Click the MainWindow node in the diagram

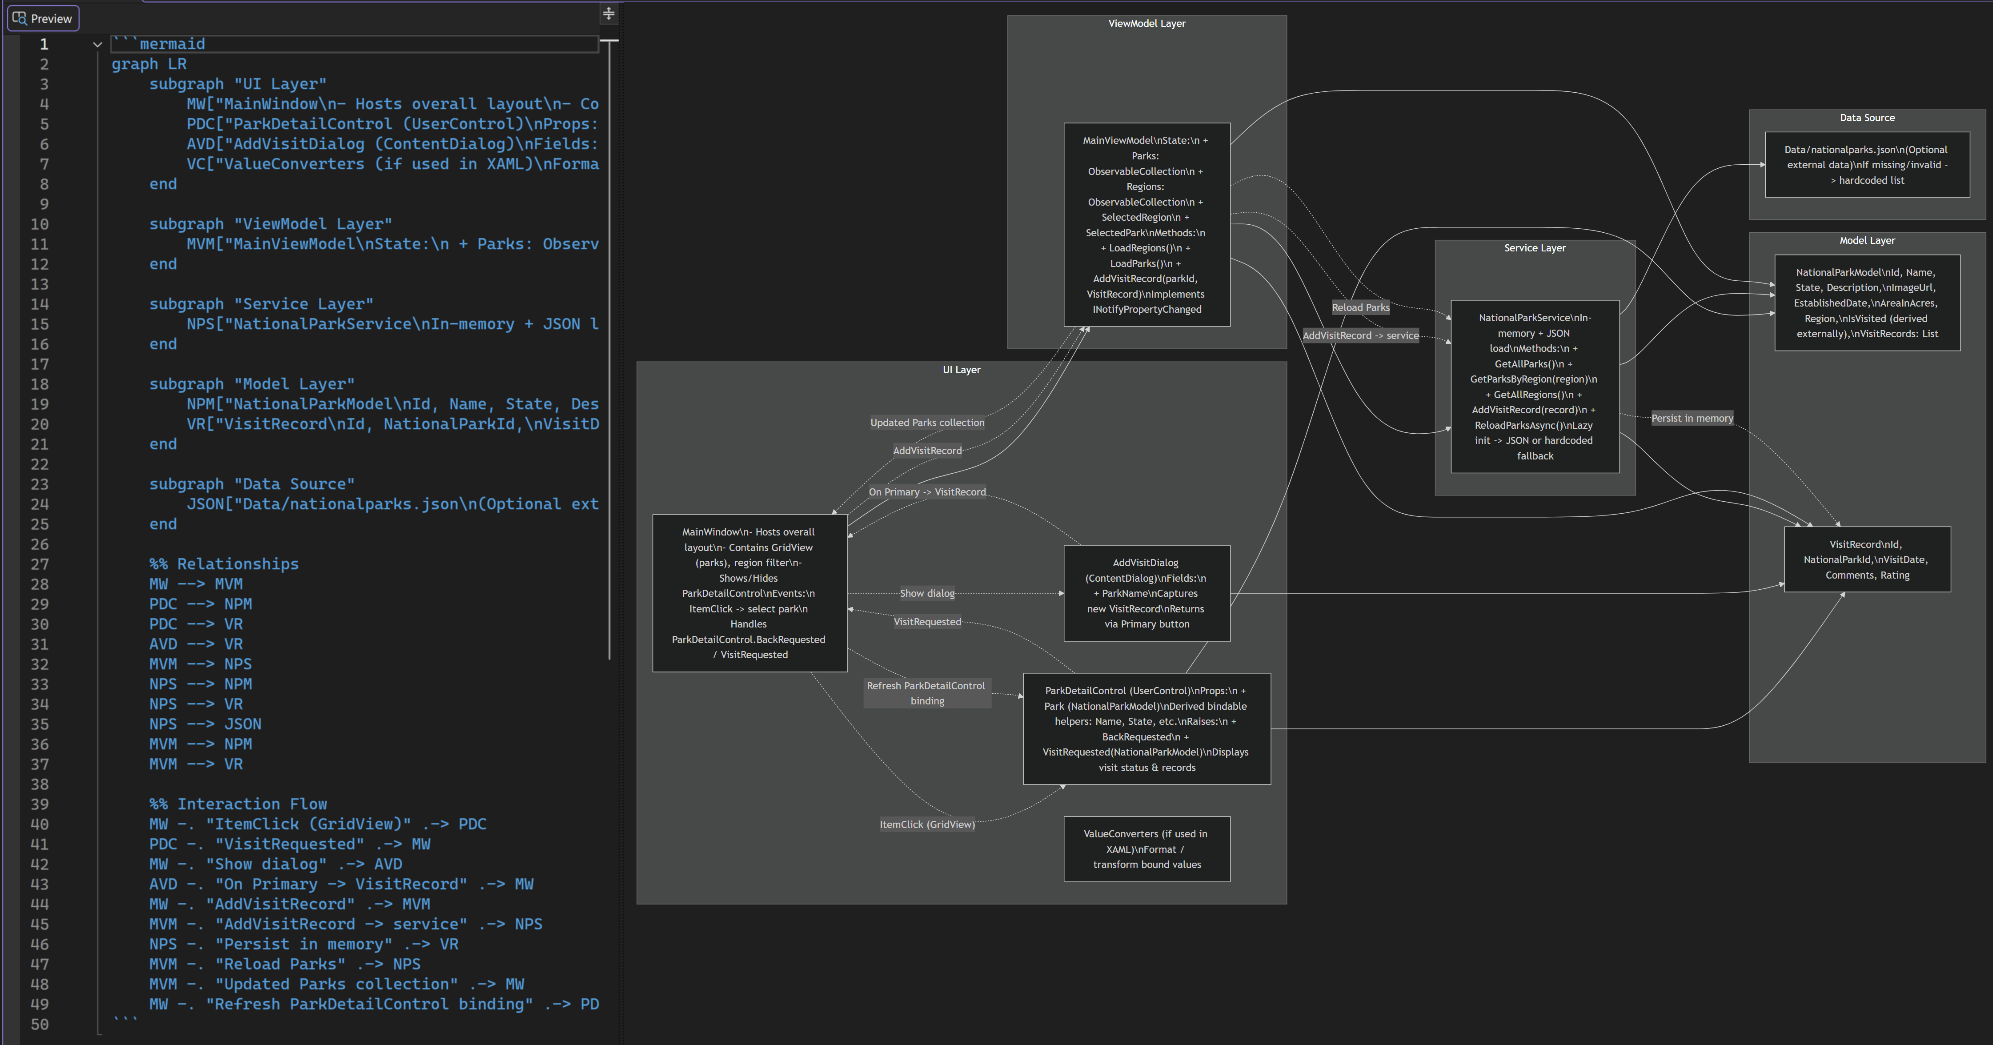749,593
